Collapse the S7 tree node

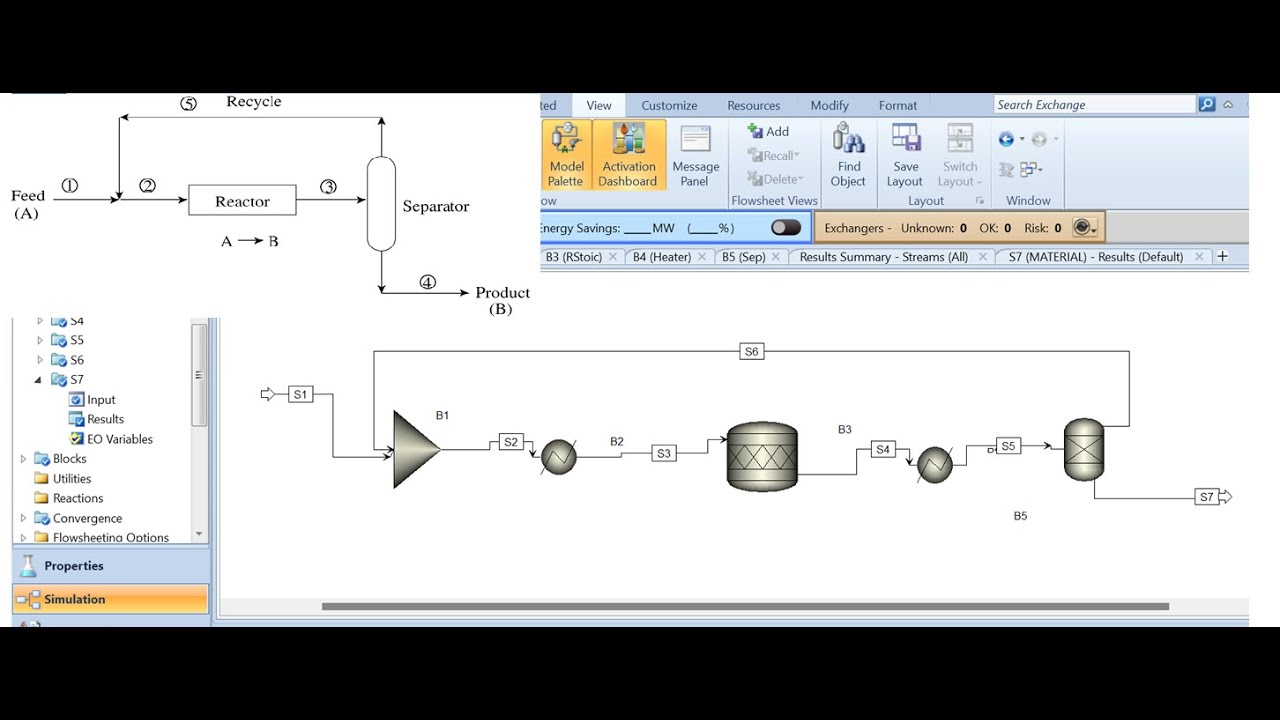pyautogui.click(x=38, y=380)
